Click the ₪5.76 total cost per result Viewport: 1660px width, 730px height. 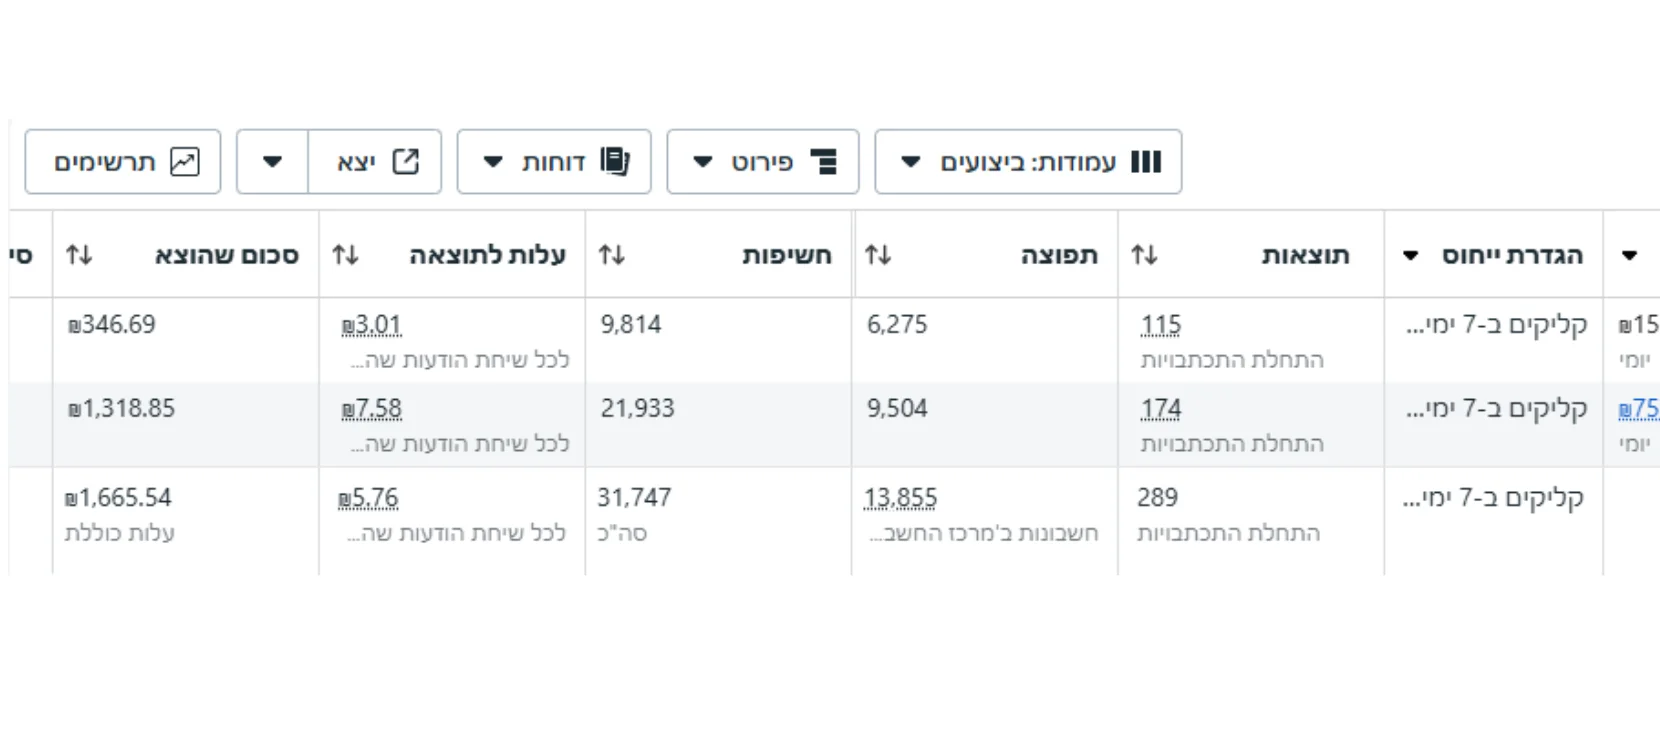tap(368, 498)
